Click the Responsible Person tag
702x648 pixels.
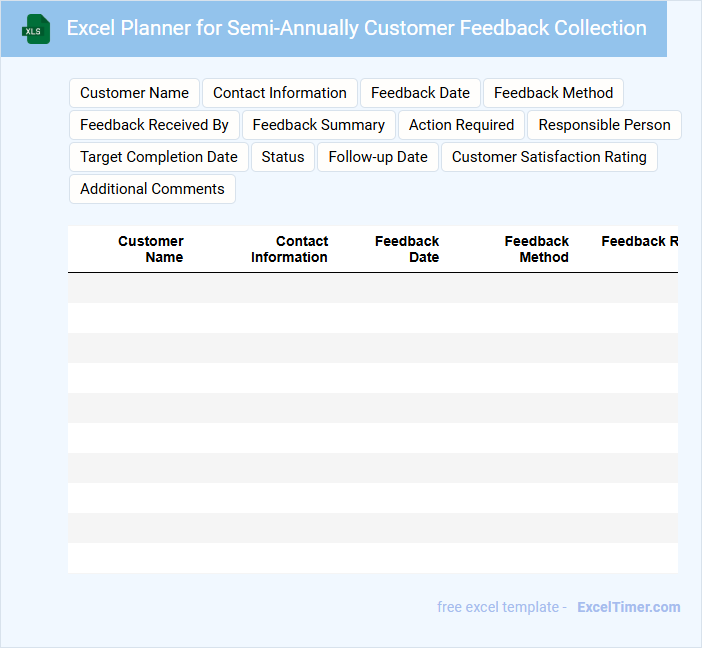605,125
